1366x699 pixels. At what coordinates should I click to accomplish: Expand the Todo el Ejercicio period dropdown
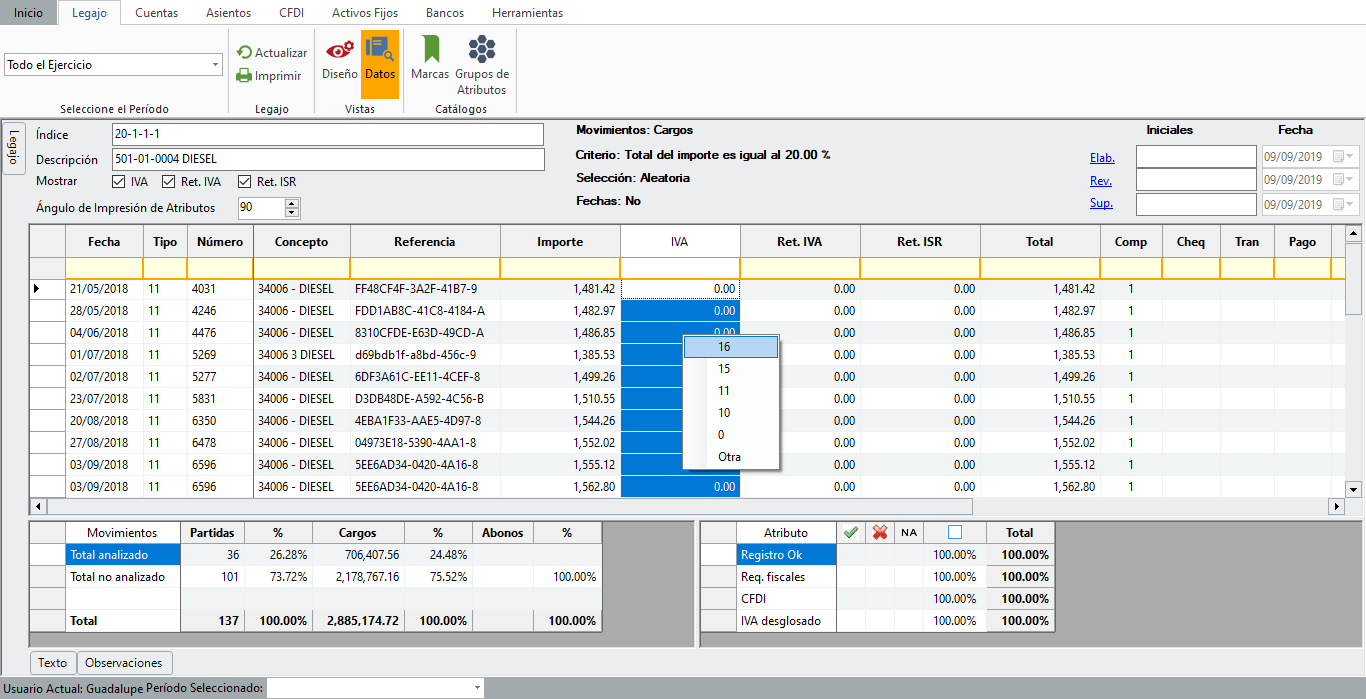(x=215, y=65)
